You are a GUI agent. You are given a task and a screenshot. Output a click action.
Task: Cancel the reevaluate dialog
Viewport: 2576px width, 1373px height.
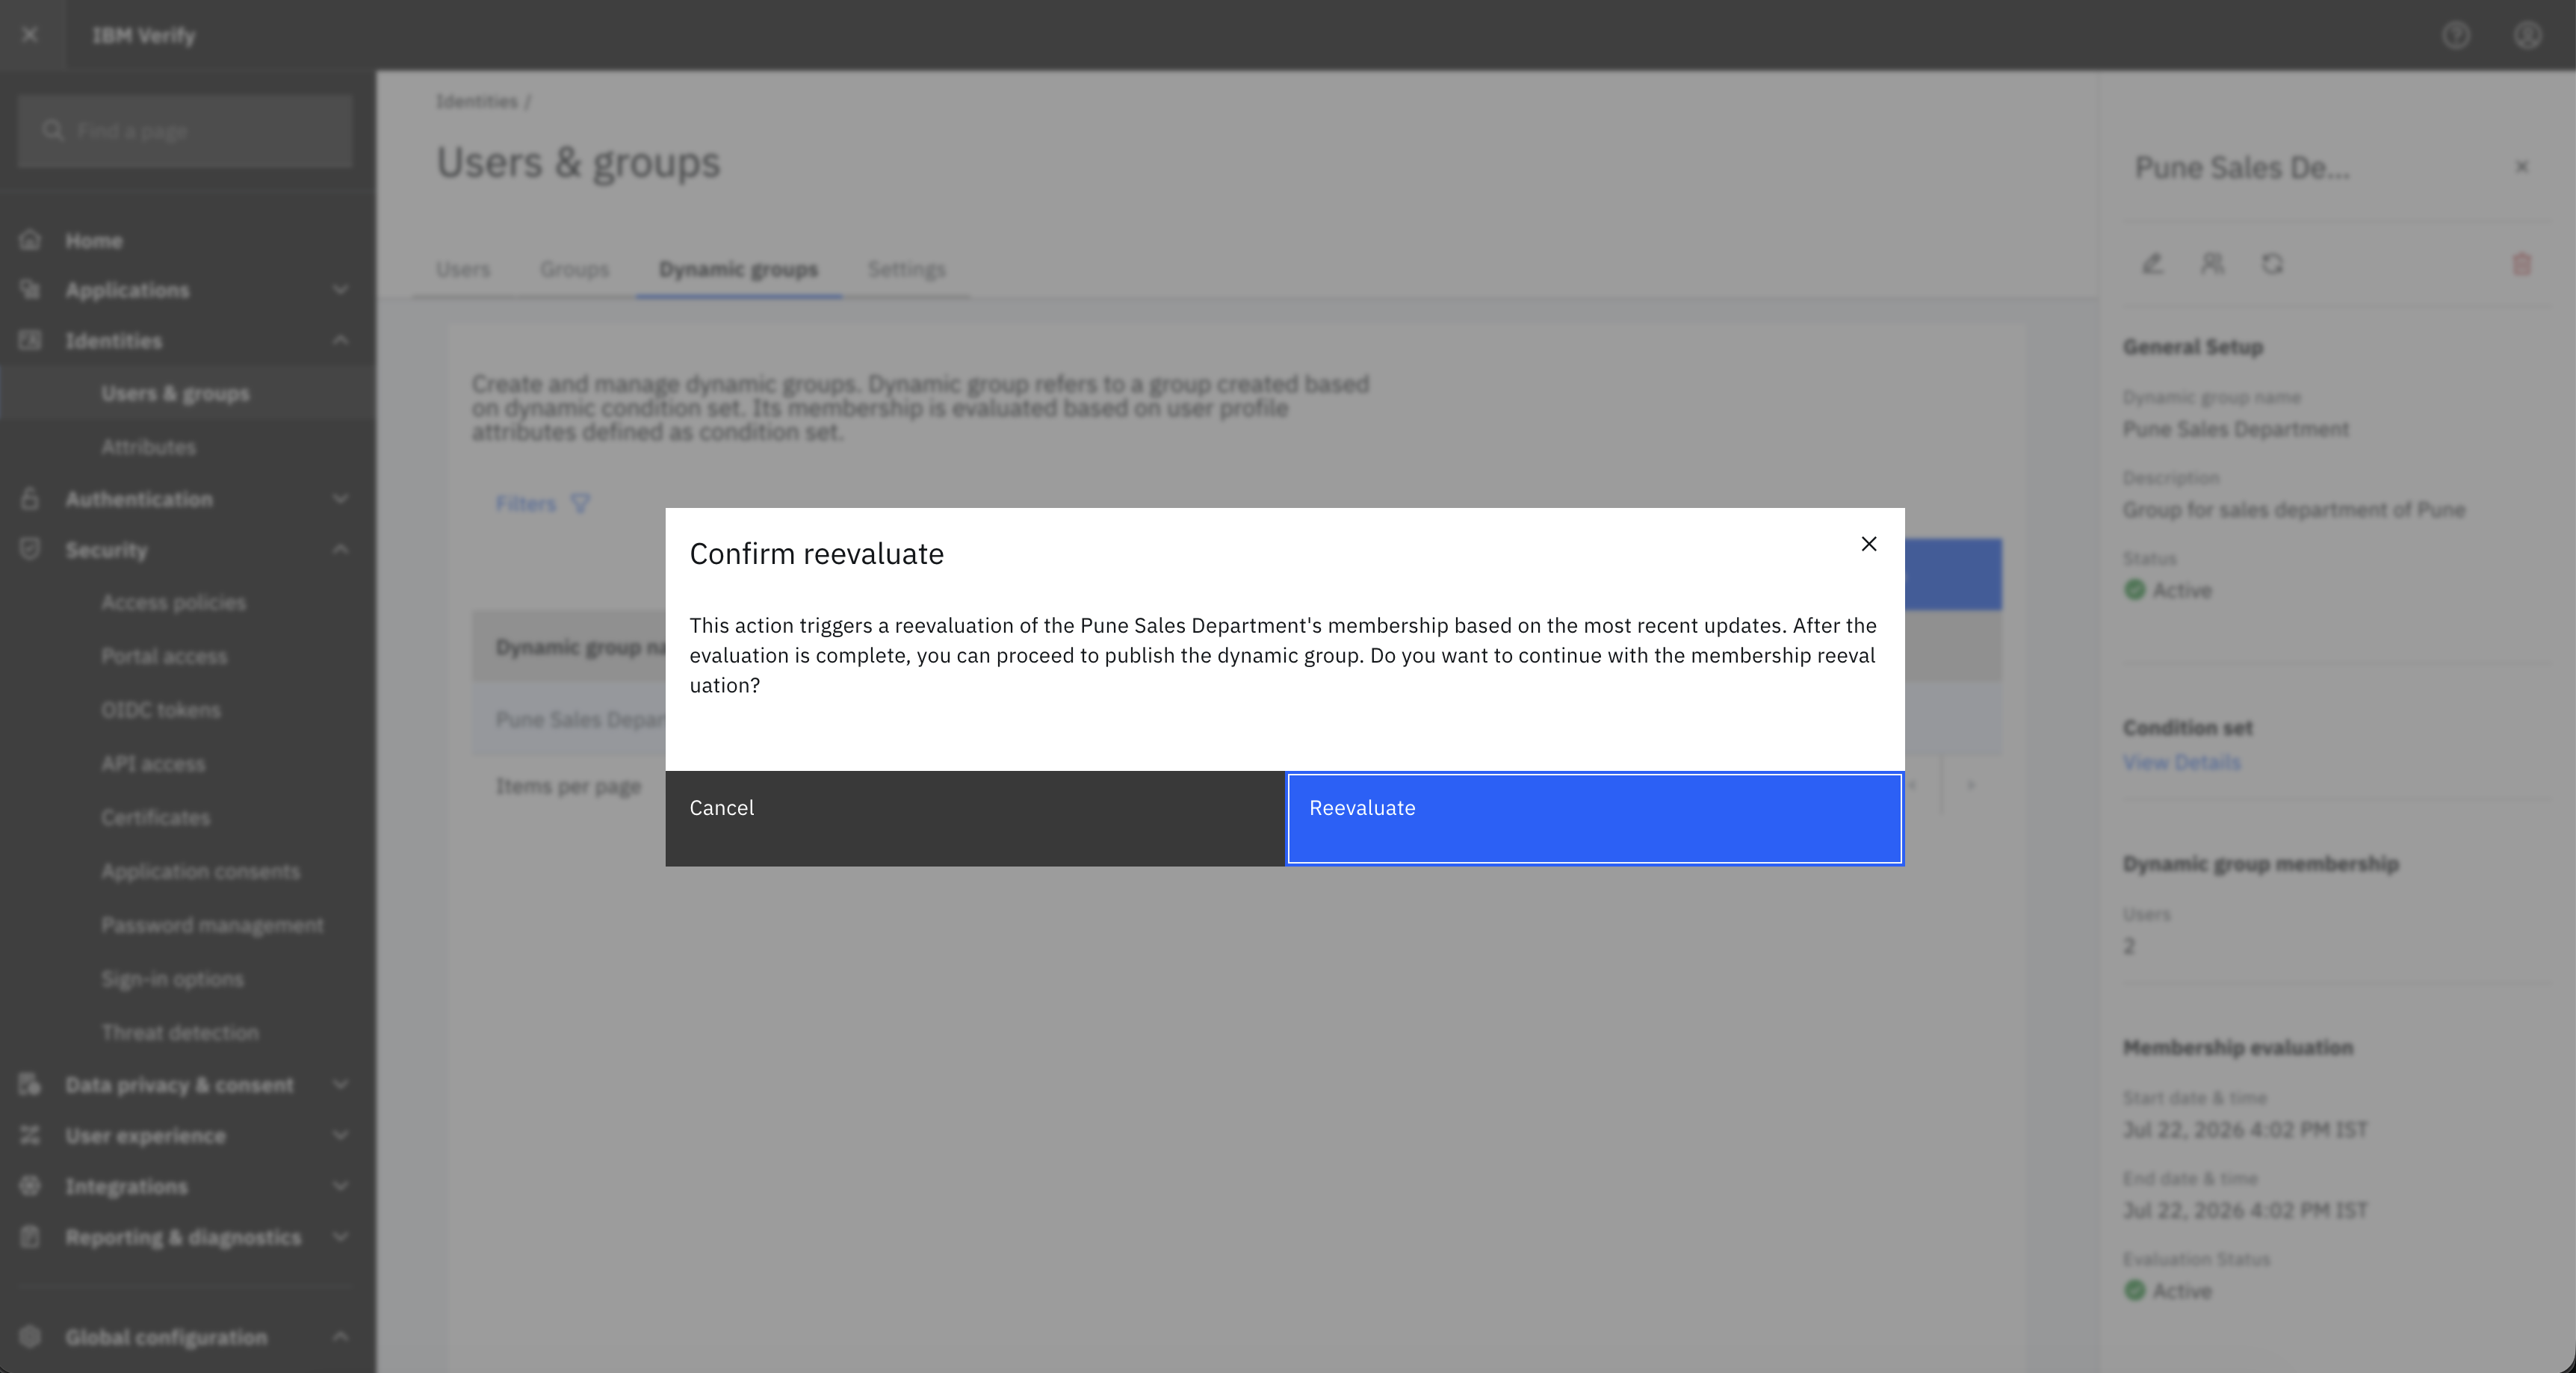[x=975, y=818]
